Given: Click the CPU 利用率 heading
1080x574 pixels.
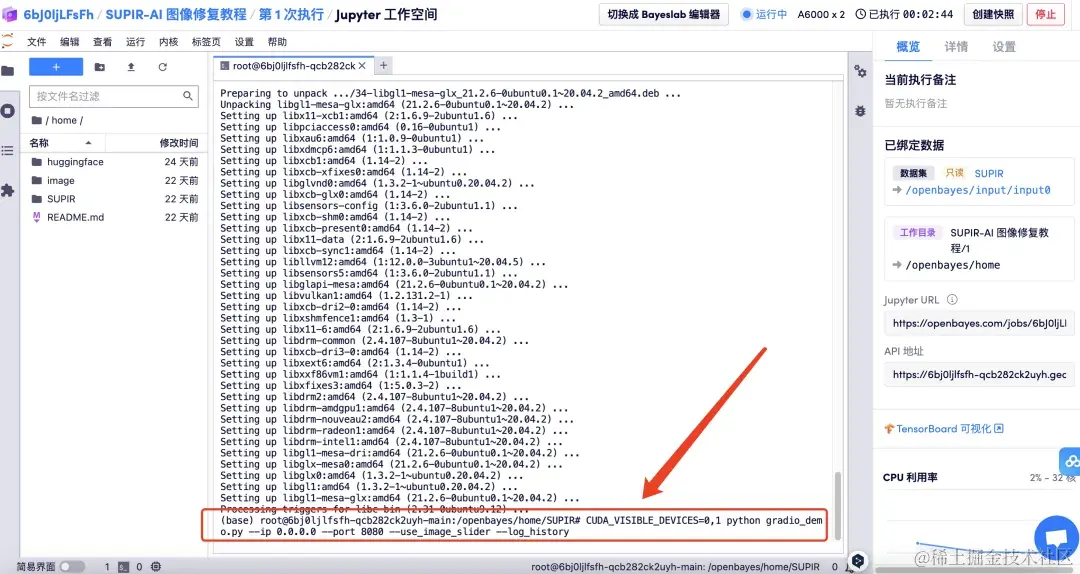Looking at the screenshot, I should point(910,478).
